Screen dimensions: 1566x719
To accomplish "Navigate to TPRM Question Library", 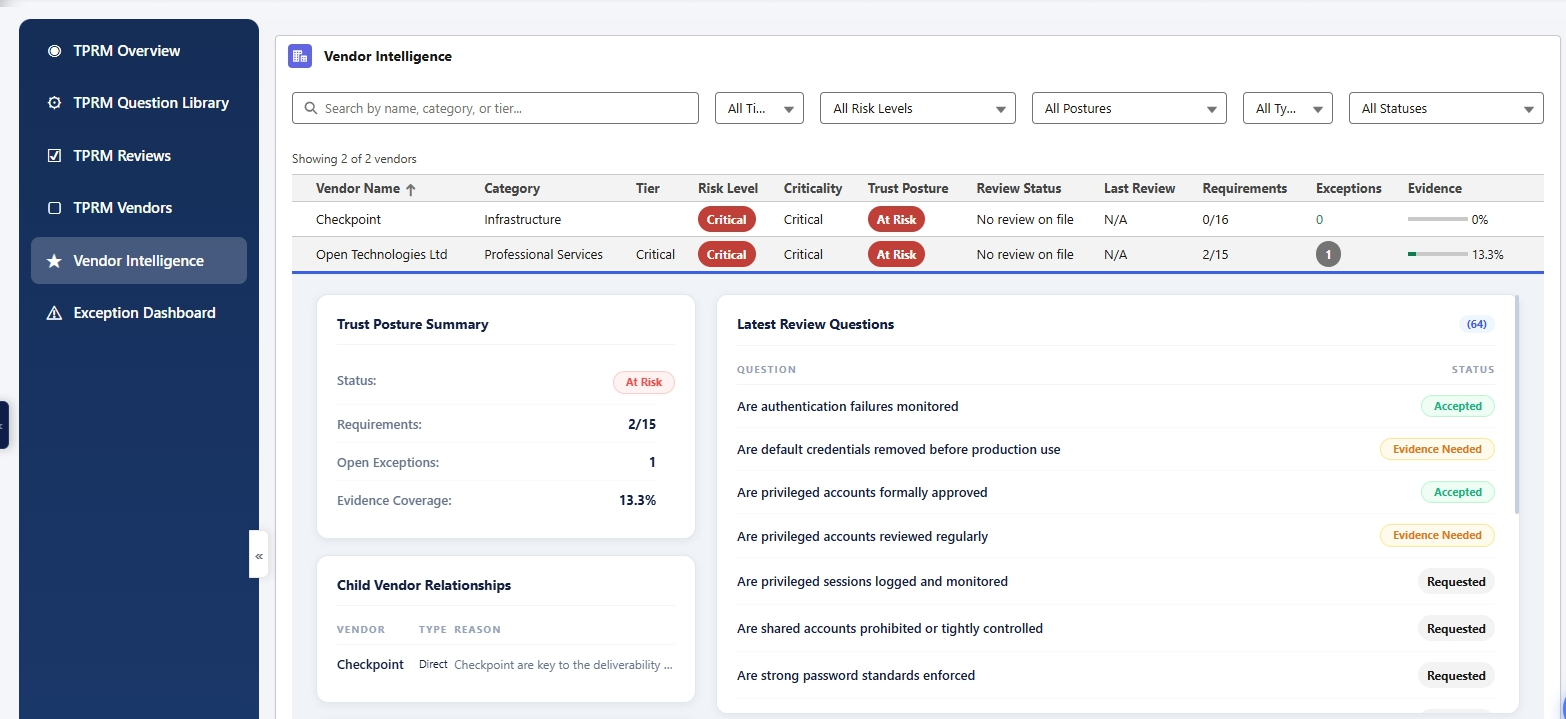I will [151, 103].
